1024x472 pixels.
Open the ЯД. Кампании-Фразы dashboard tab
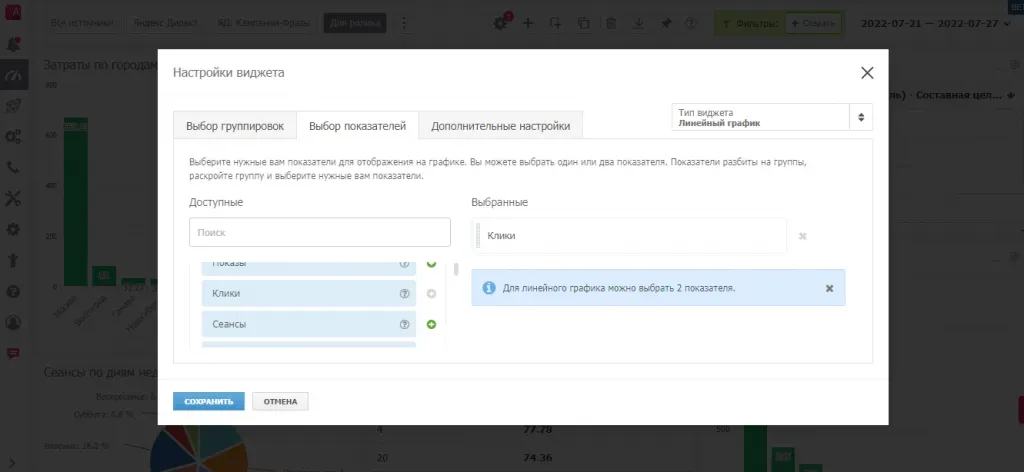265,23
